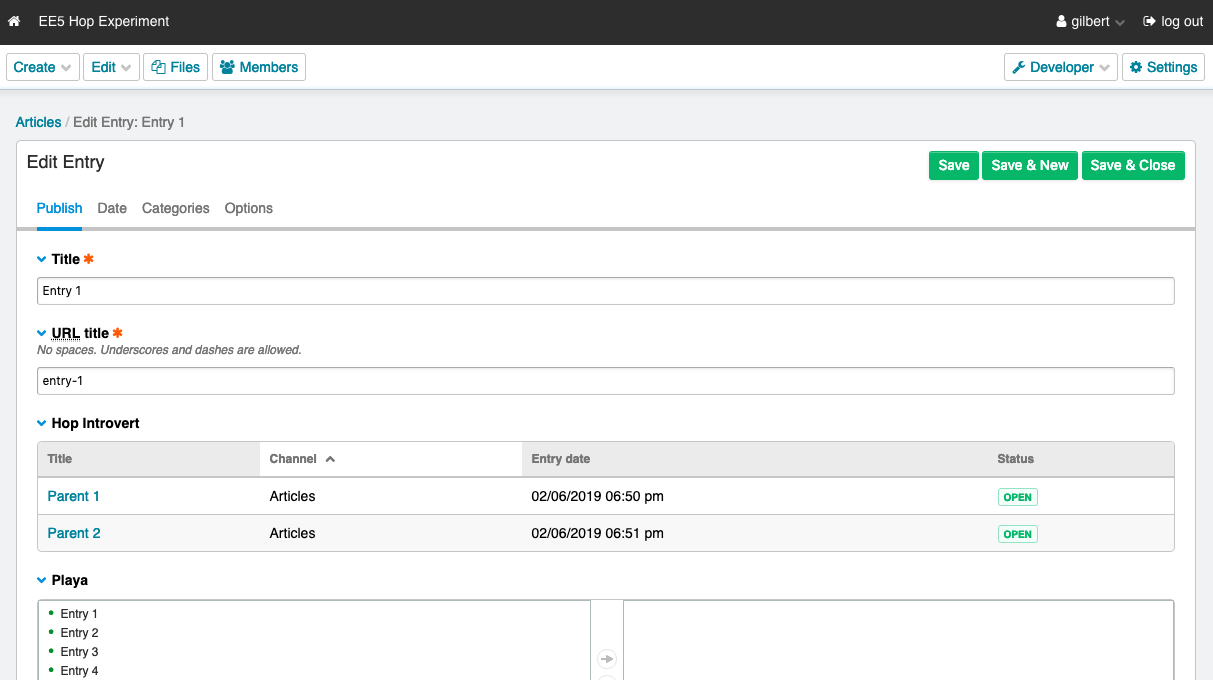
Task: Open the Files button
Action: [x=176, y=67]
